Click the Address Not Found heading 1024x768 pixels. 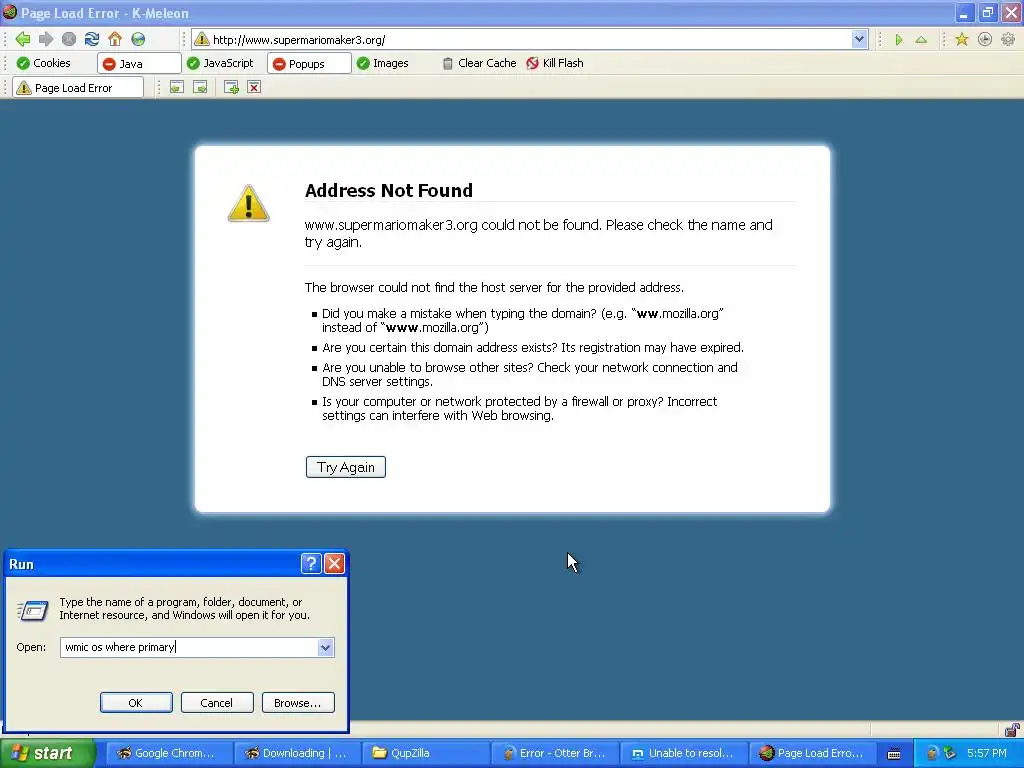click(389, 190)
